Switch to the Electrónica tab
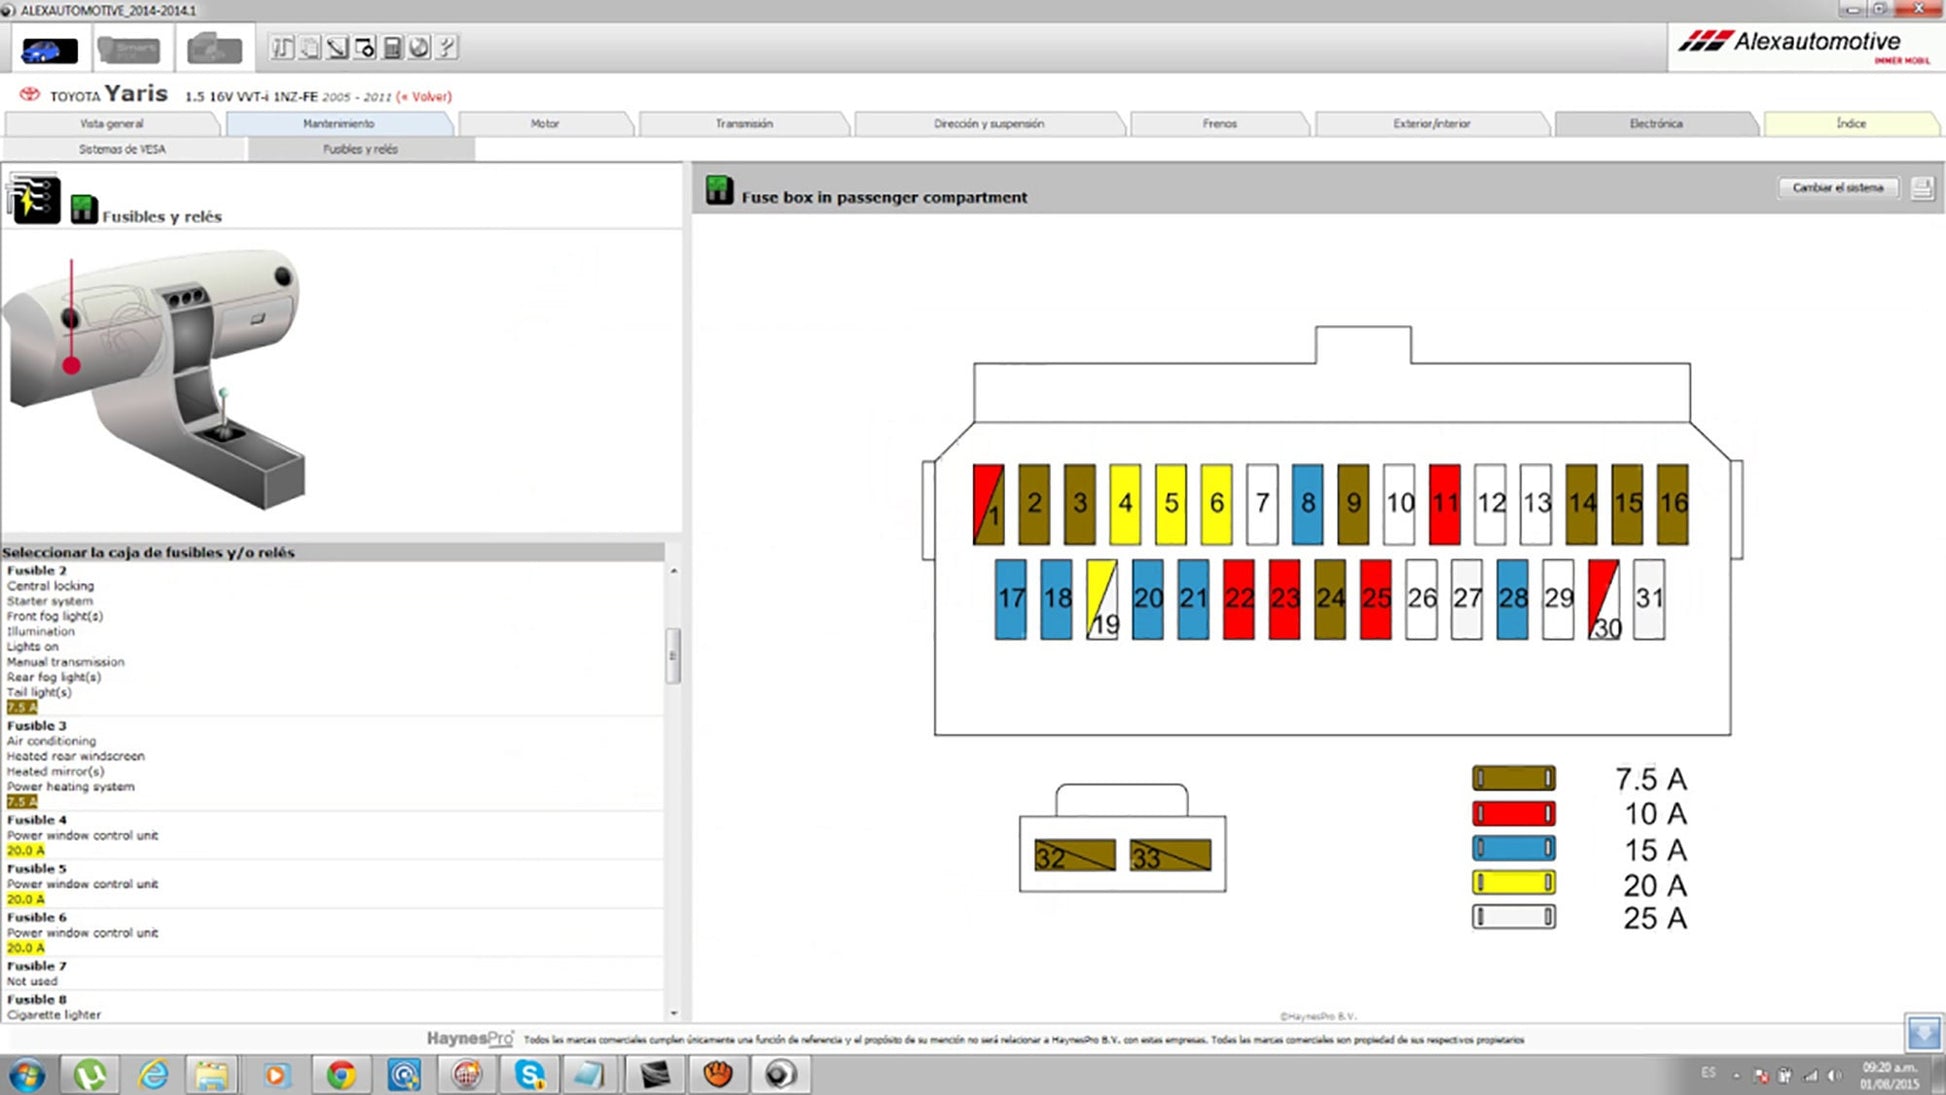Viewport: 1946px width, 1095px height. (x=1655, y=124)
